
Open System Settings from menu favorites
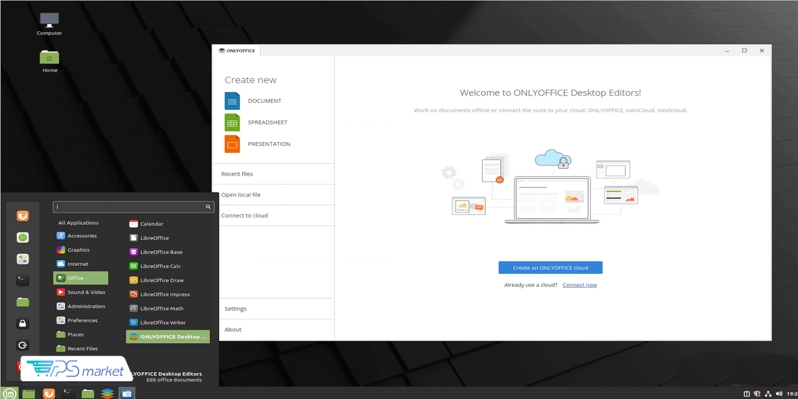pos(22,259)
